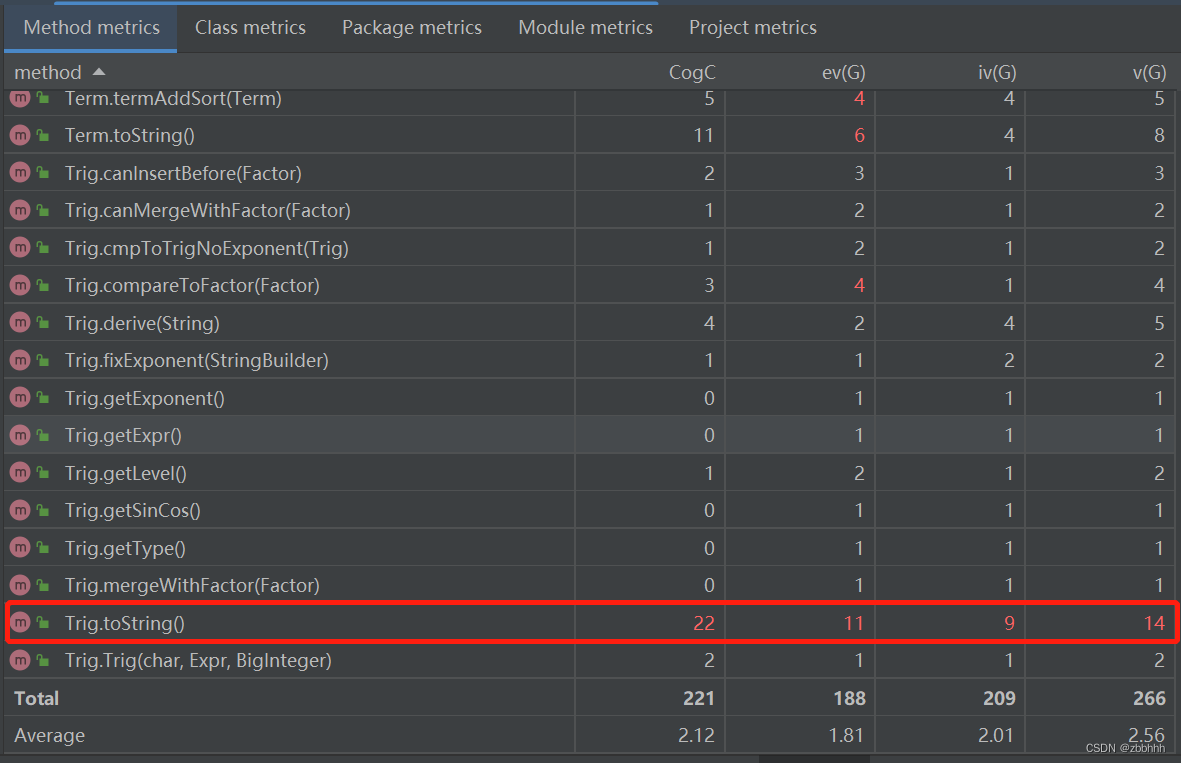Click method icon for Trig.mergeWithFactor(Factor)

coord(20,584)
